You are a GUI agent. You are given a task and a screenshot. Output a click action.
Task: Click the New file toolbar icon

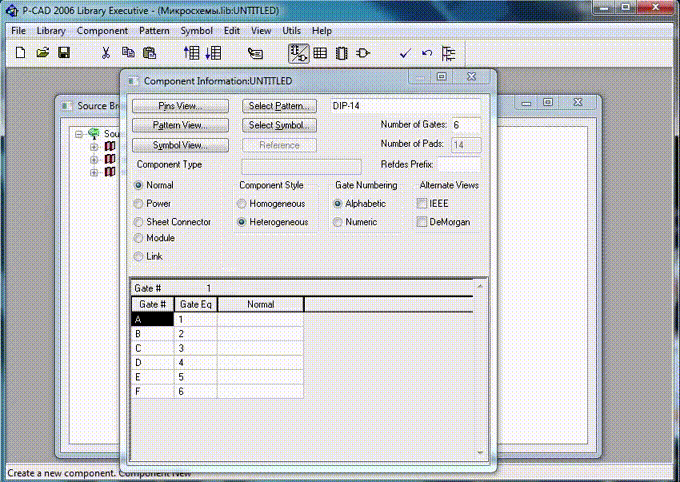[x=20, y=53]
